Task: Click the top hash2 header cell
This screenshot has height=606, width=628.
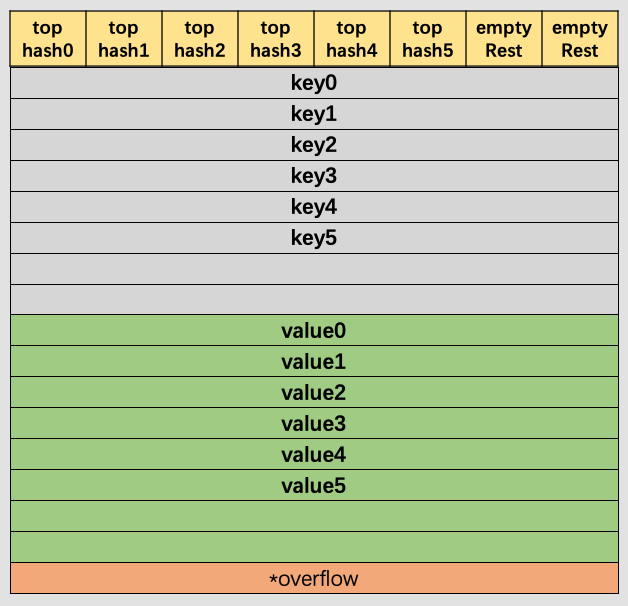Action: pyautogui.click(x=200, y=40)
